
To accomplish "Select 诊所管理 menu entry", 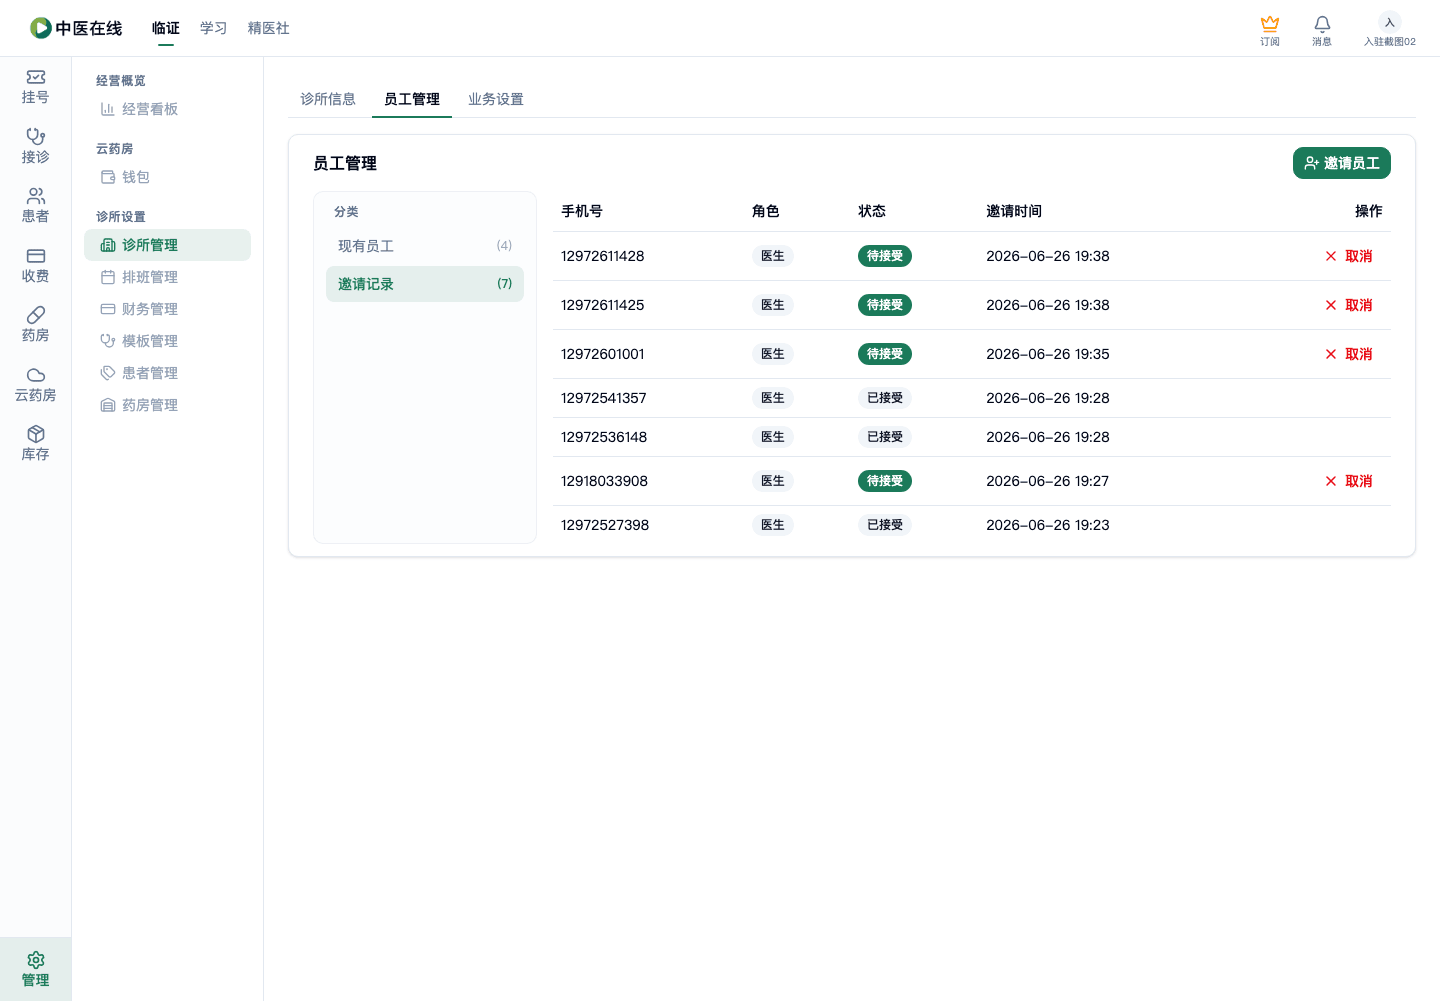I will (167, 245).
